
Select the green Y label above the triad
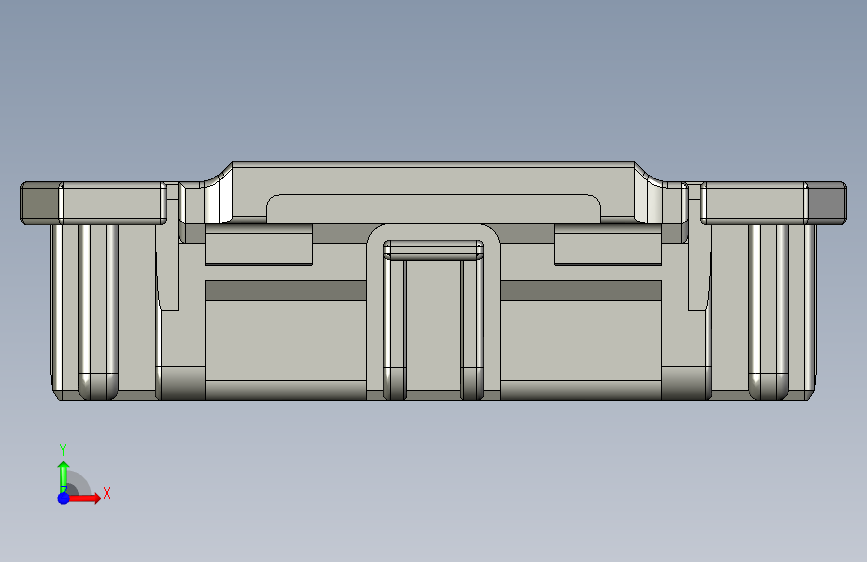tap(63, 449)
